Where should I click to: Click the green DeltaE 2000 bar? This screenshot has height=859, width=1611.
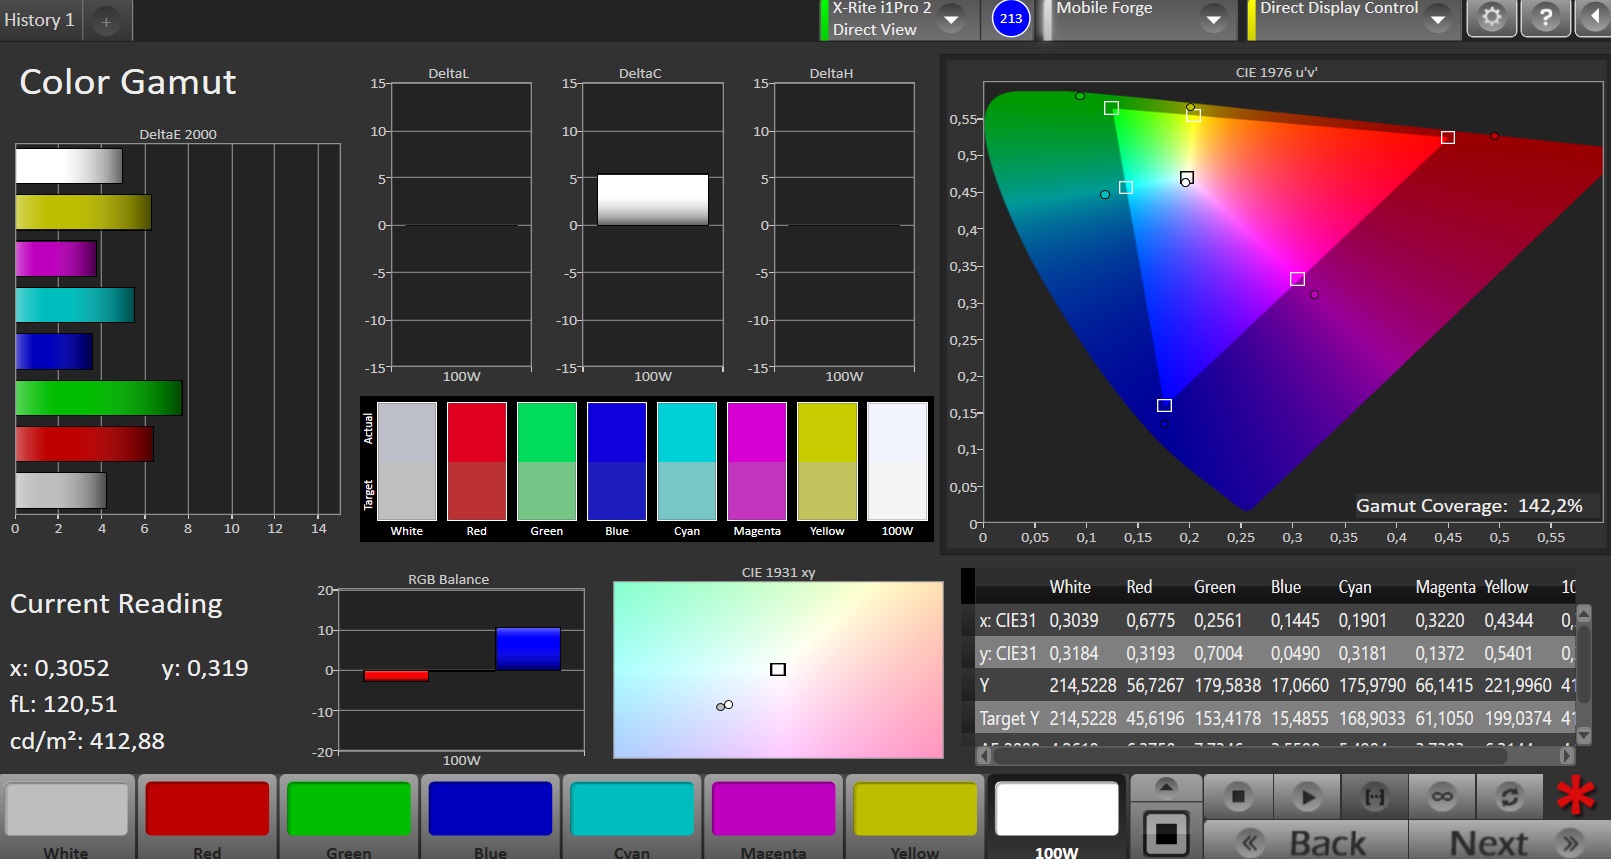(99, 398)
